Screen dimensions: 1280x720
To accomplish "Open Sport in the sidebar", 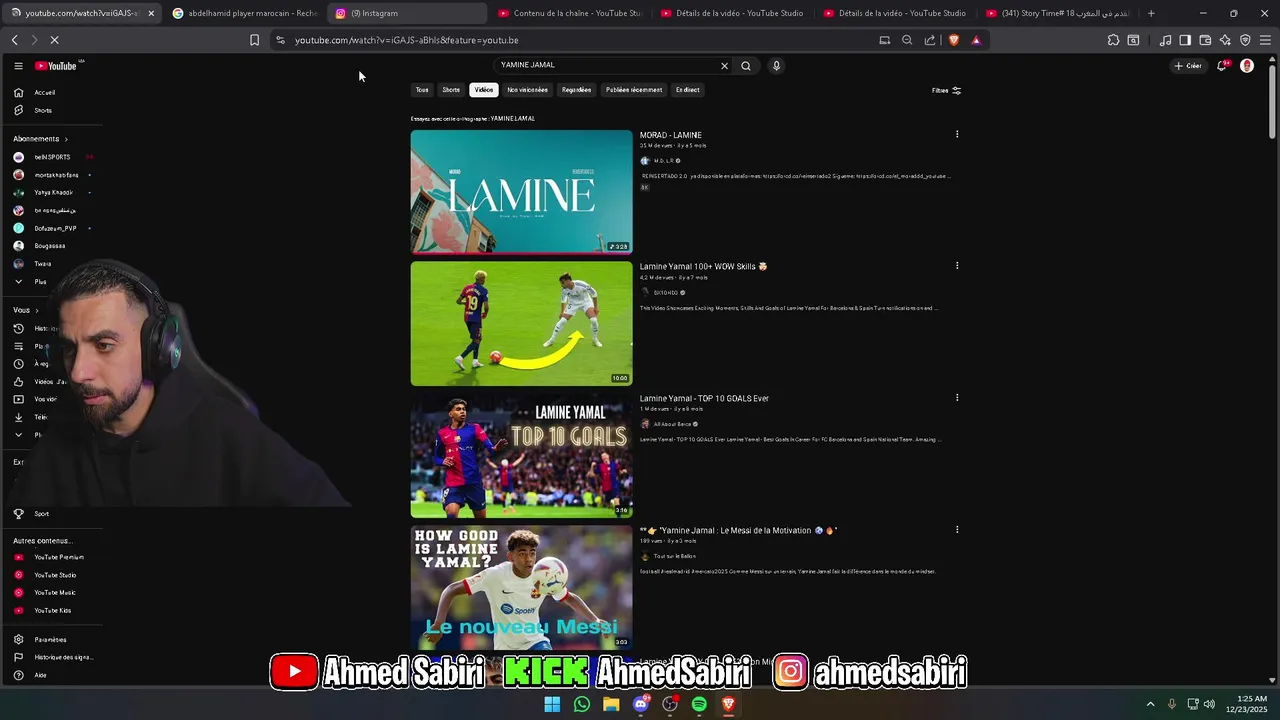I will pyautogui.click(x=42, y=514).
